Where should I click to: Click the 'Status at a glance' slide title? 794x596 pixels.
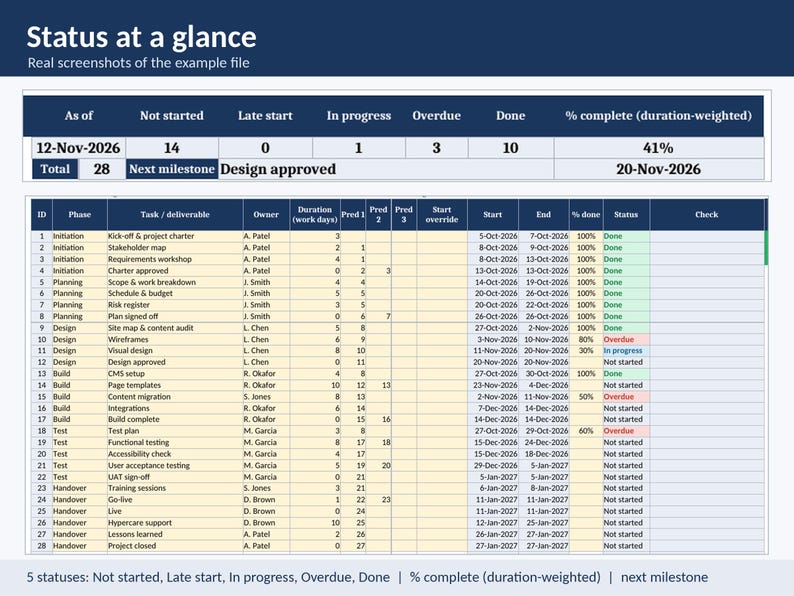(141, 37)
